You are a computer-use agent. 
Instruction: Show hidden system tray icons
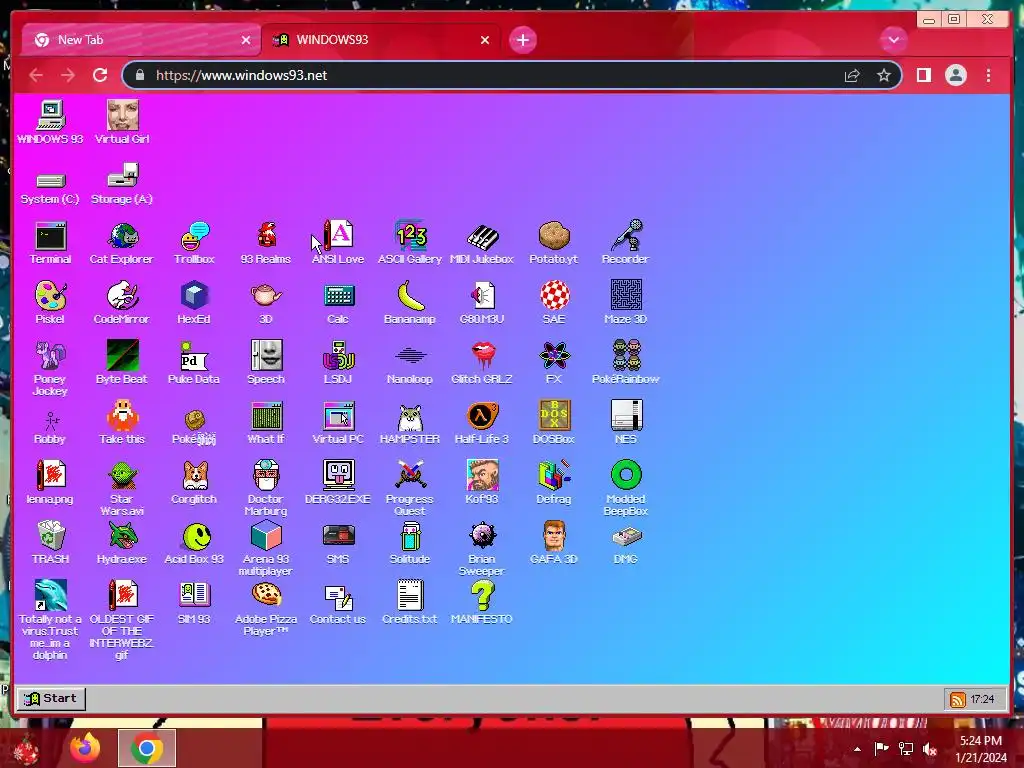[x=857, y=749]
